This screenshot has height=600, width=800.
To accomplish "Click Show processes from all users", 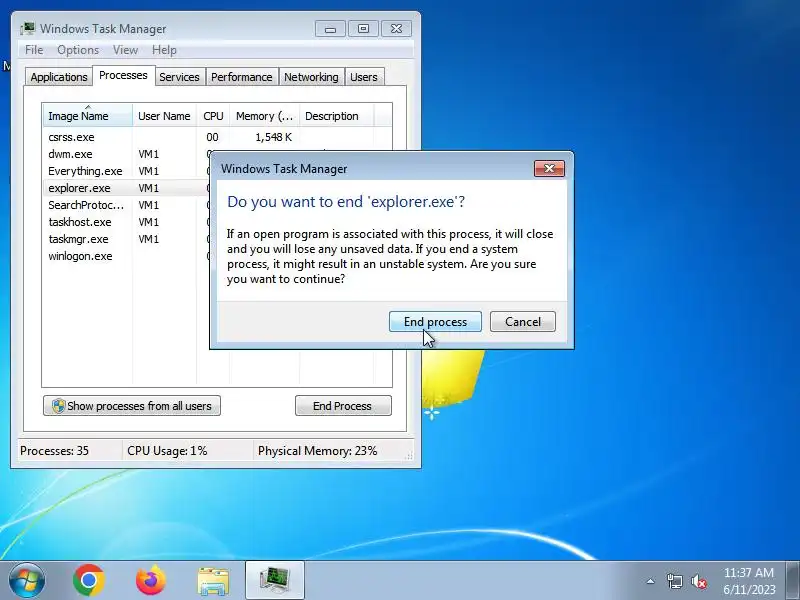I will pos(132,406).
